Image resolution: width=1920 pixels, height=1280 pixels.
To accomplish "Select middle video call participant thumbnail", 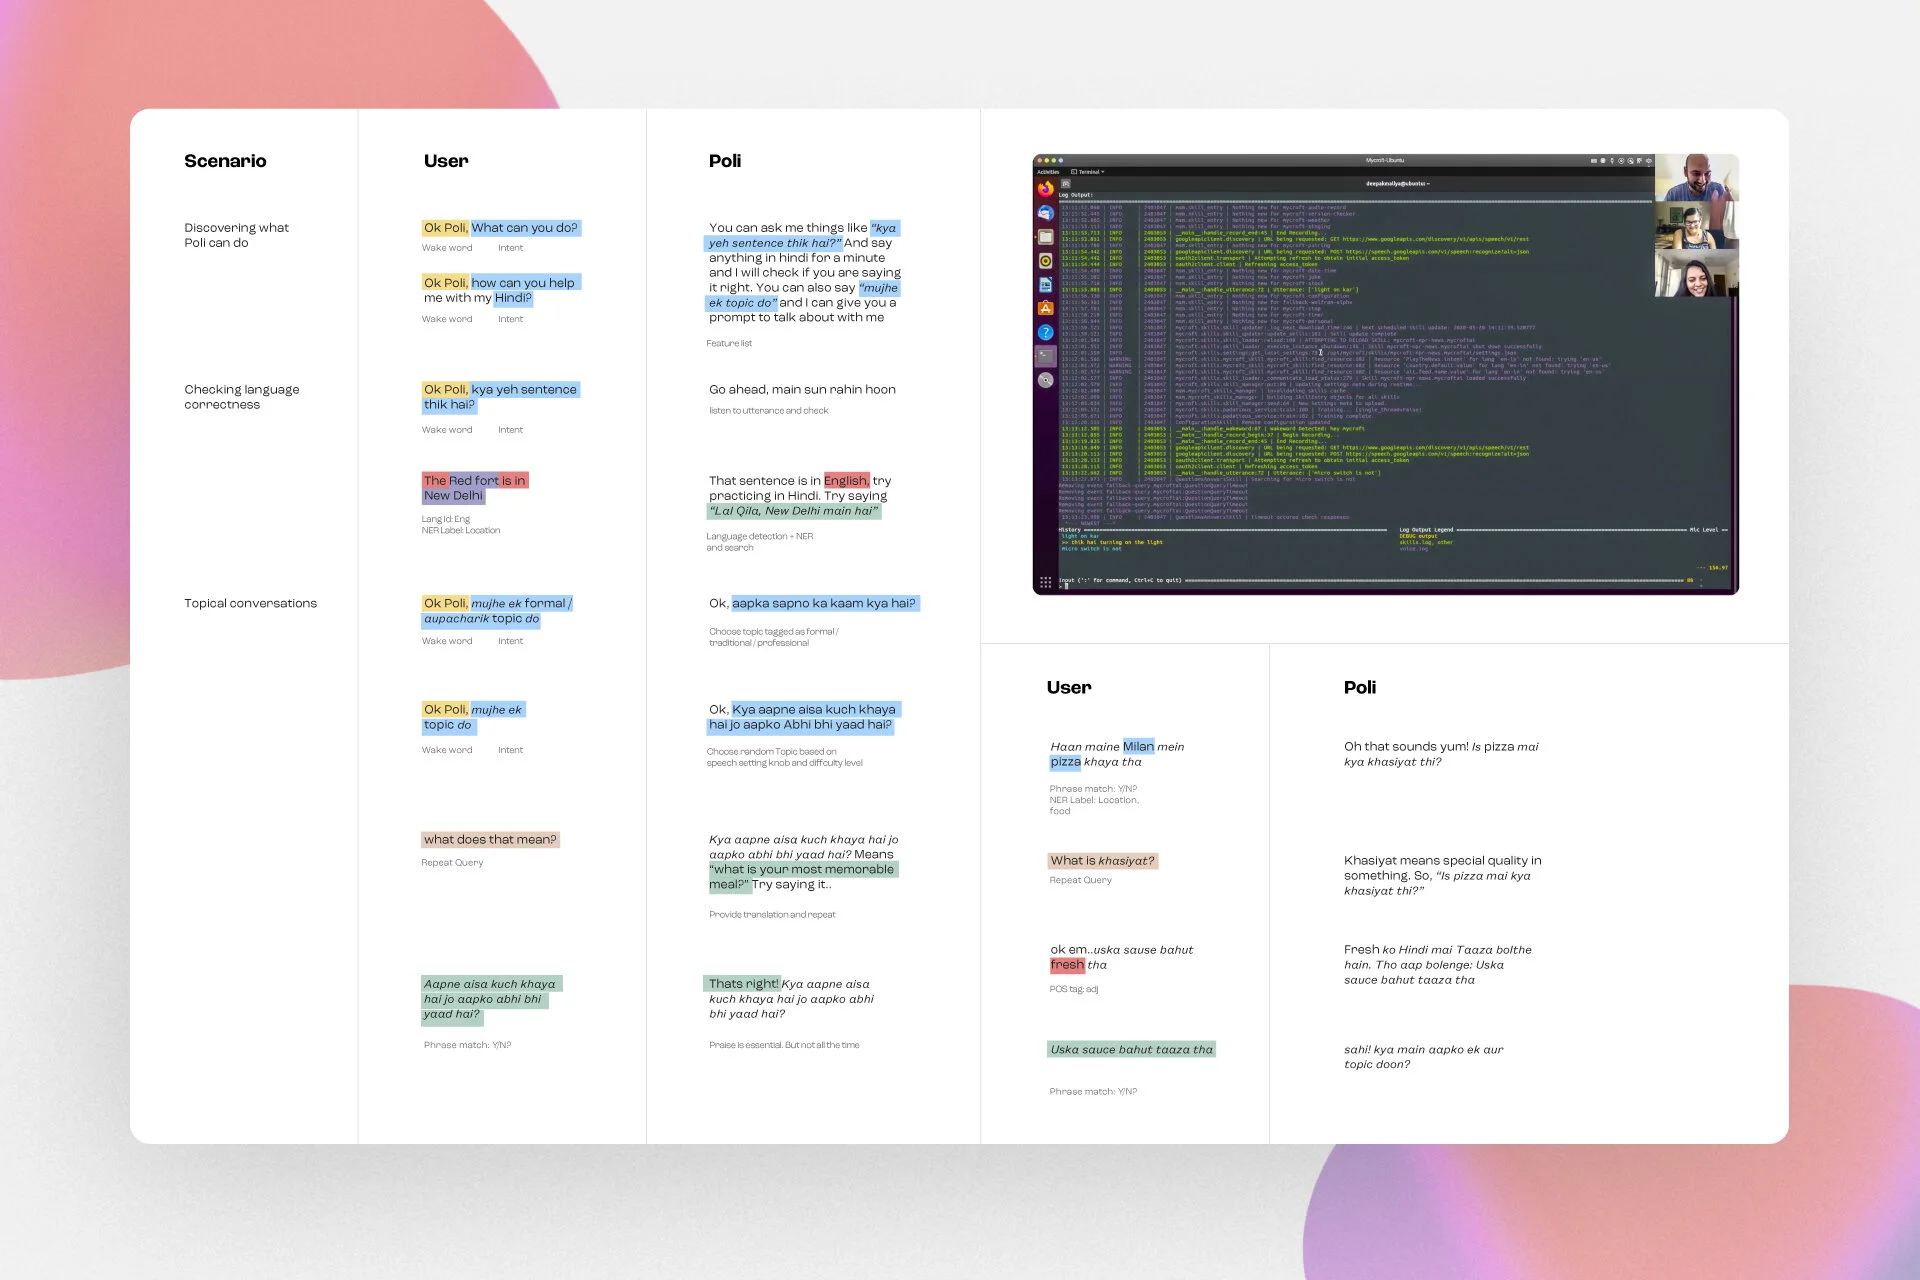I will tap(1696, 226).
